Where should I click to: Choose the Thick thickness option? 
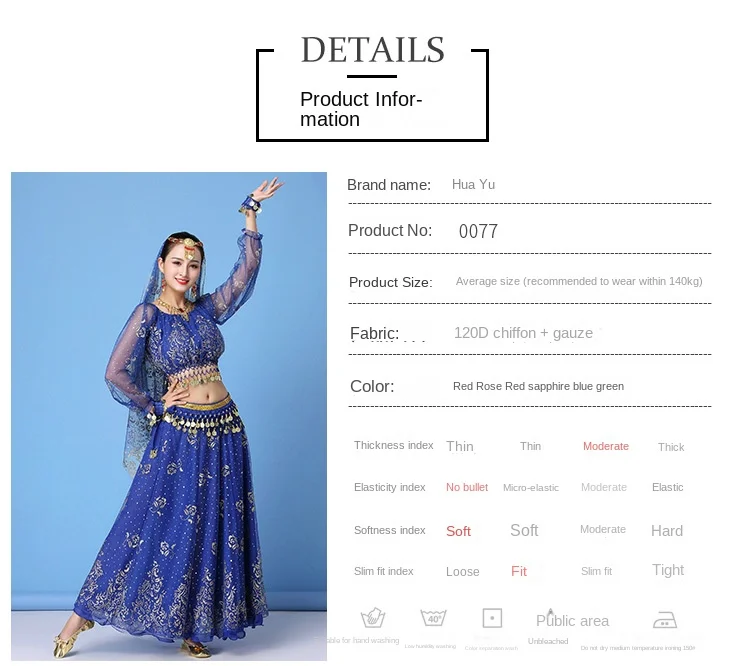(x=671, y=447)
